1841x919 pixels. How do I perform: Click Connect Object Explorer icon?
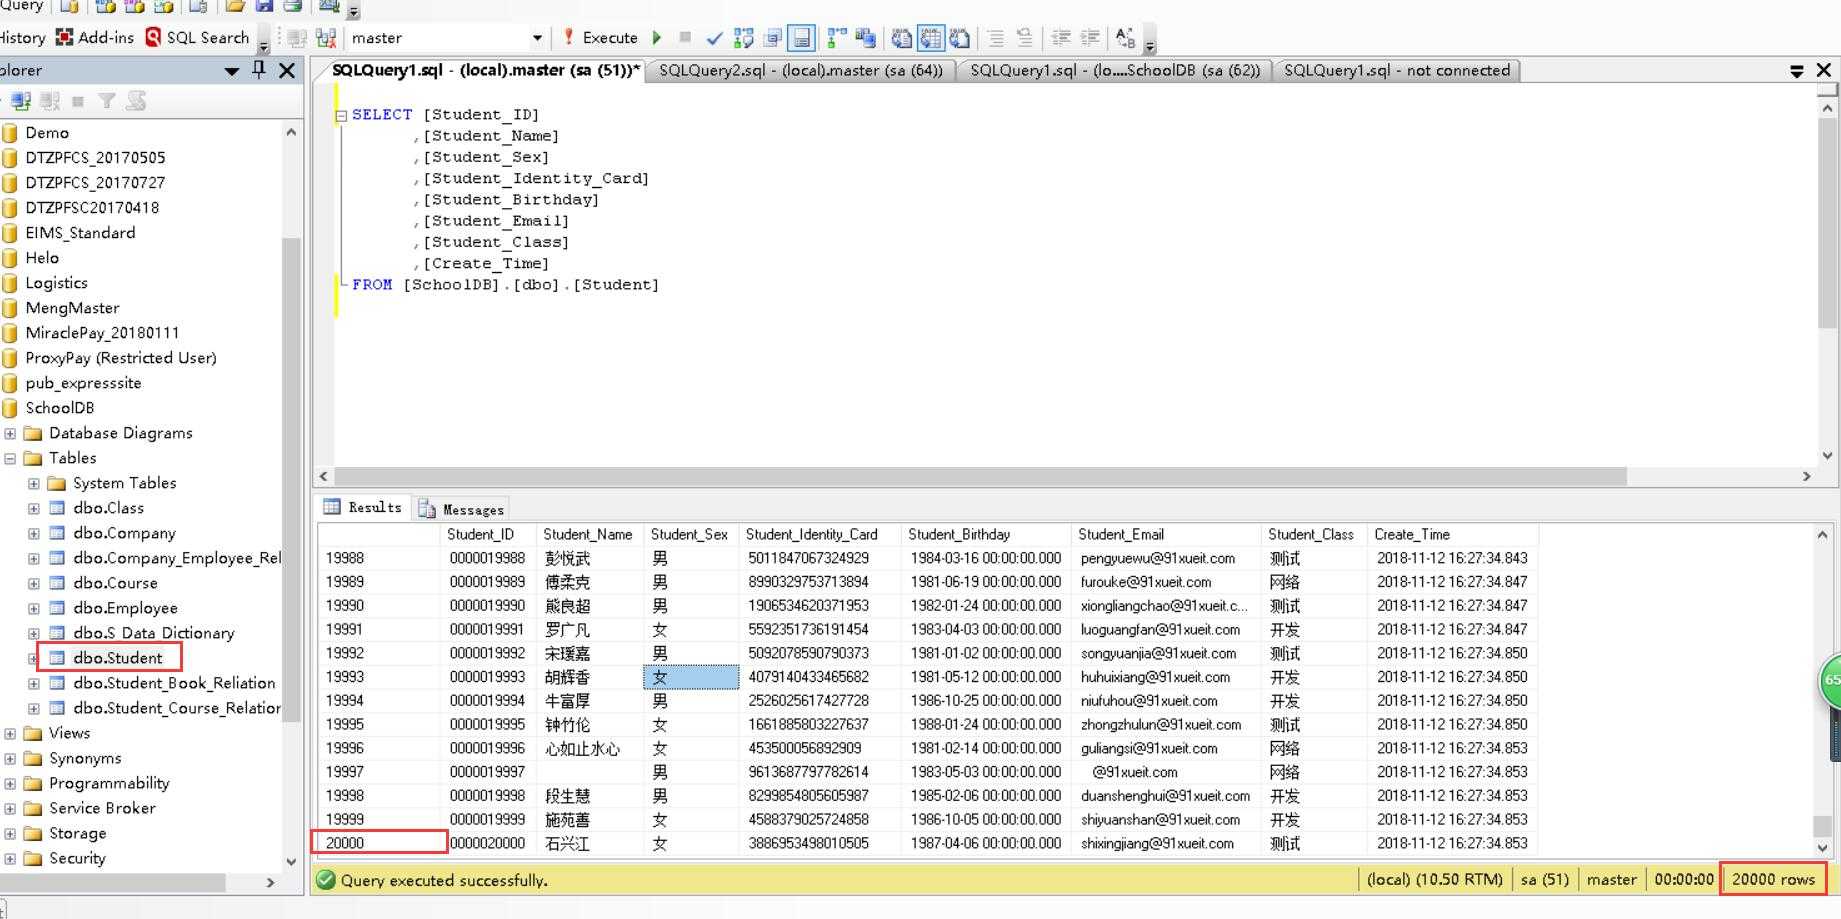click(x=21, y=101)
